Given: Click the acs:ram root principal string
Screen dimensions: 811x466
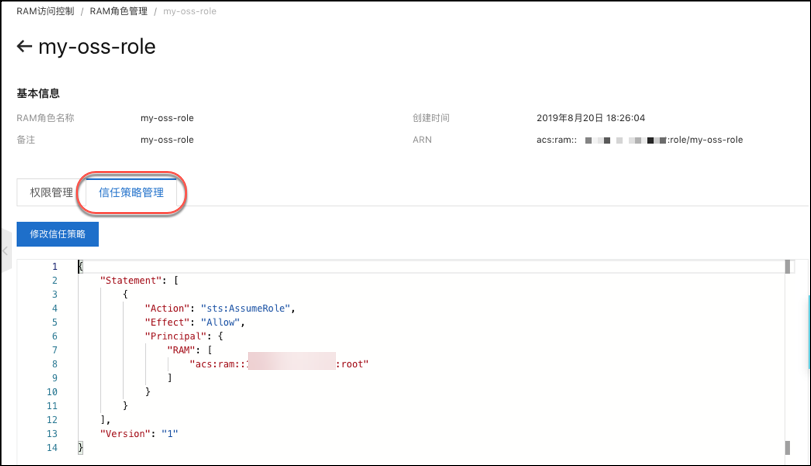Looking at the screenshot, I should click(x=279, y=364).
